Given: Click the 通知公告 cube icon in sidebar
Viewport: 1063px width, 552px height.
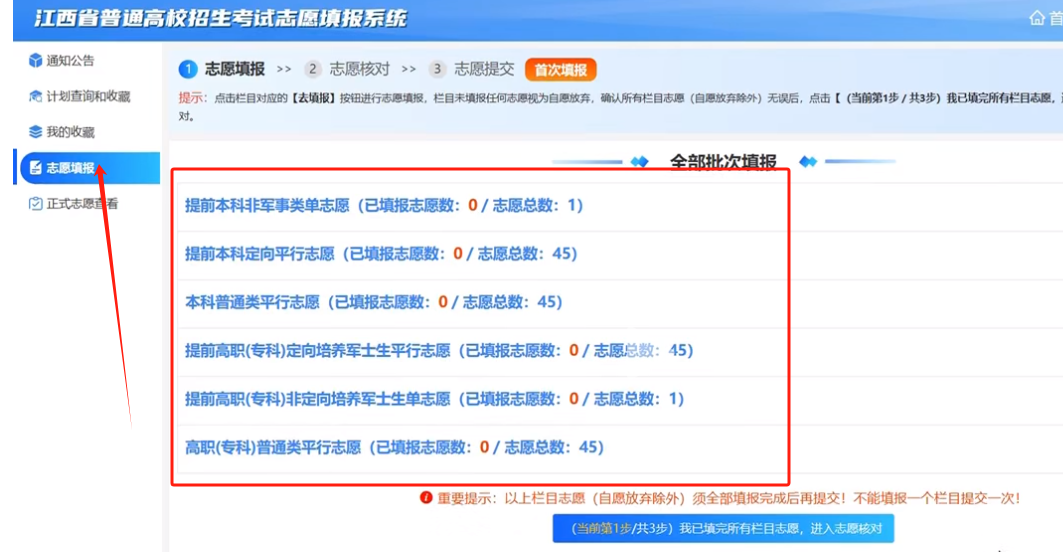Looking at the screenshot, I should point(36,61).
